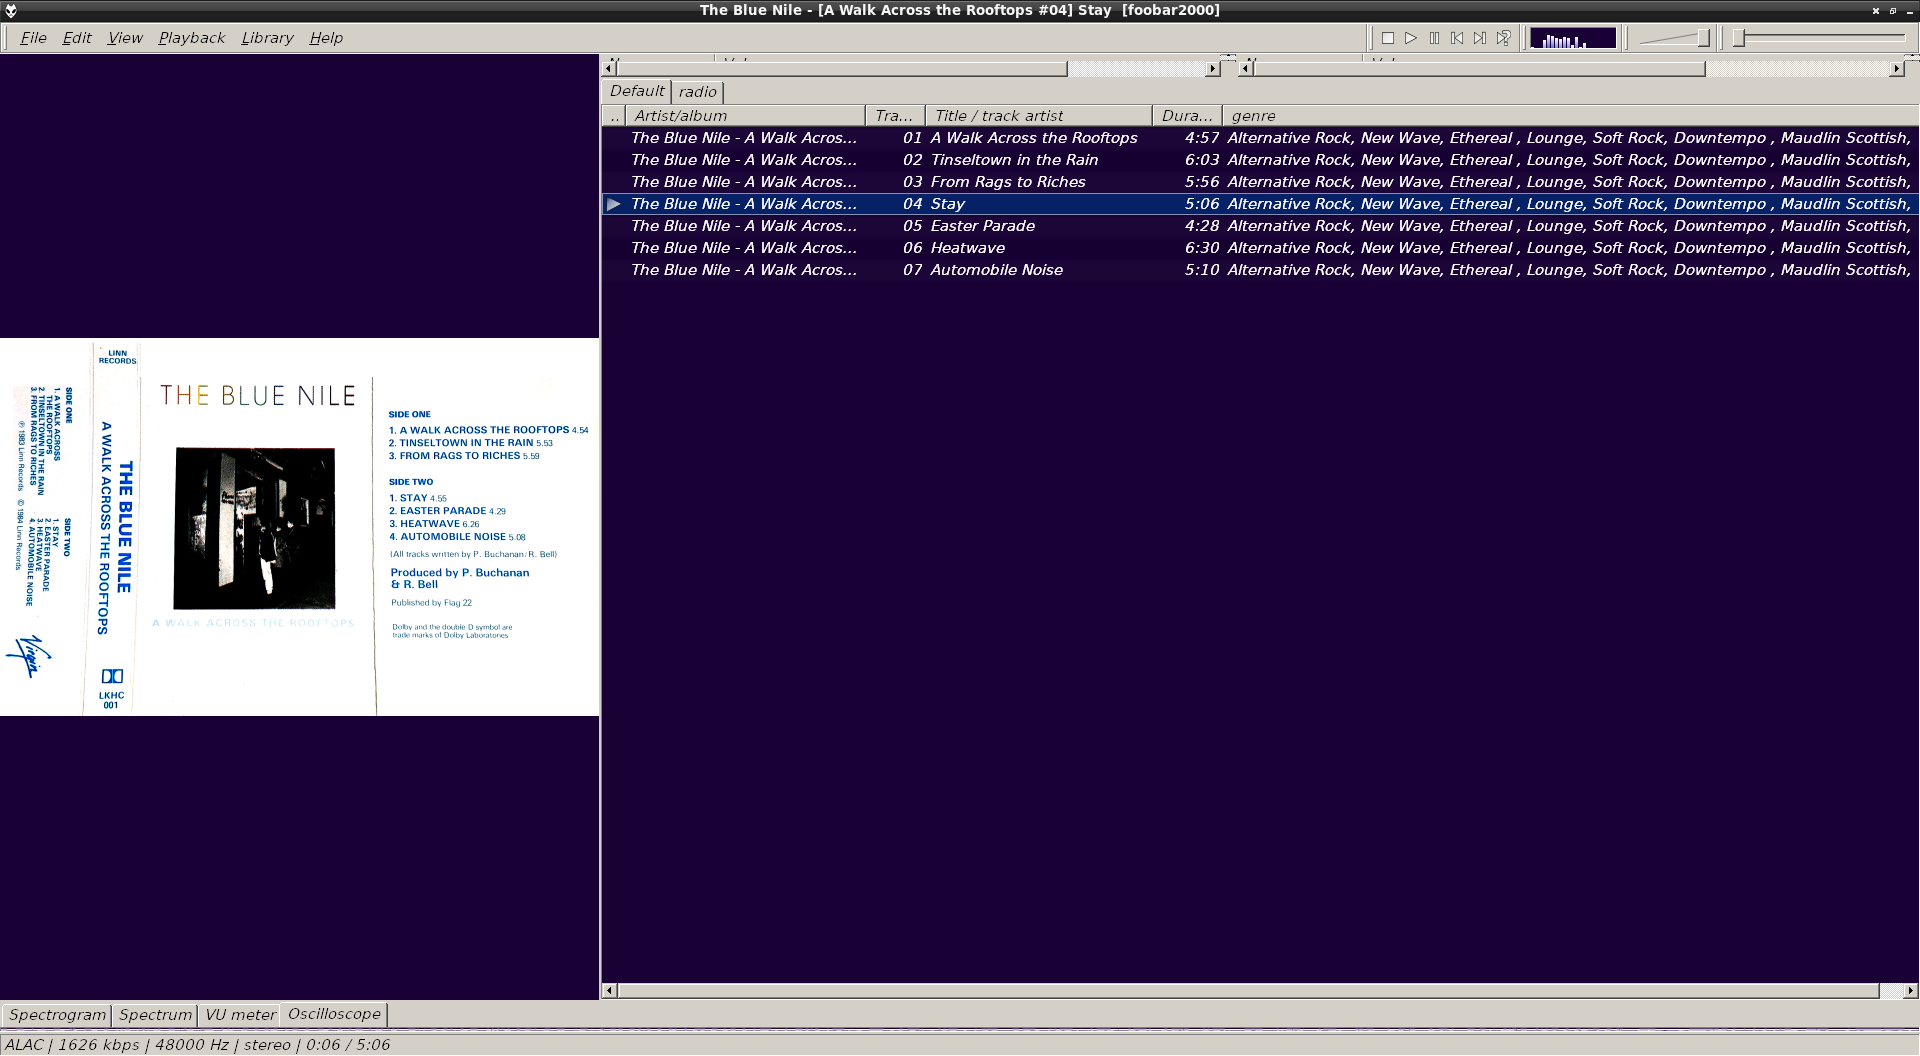This screenshot has height=1056, width=1920.
Task: Open the Help menu
Action: [326, 38]
